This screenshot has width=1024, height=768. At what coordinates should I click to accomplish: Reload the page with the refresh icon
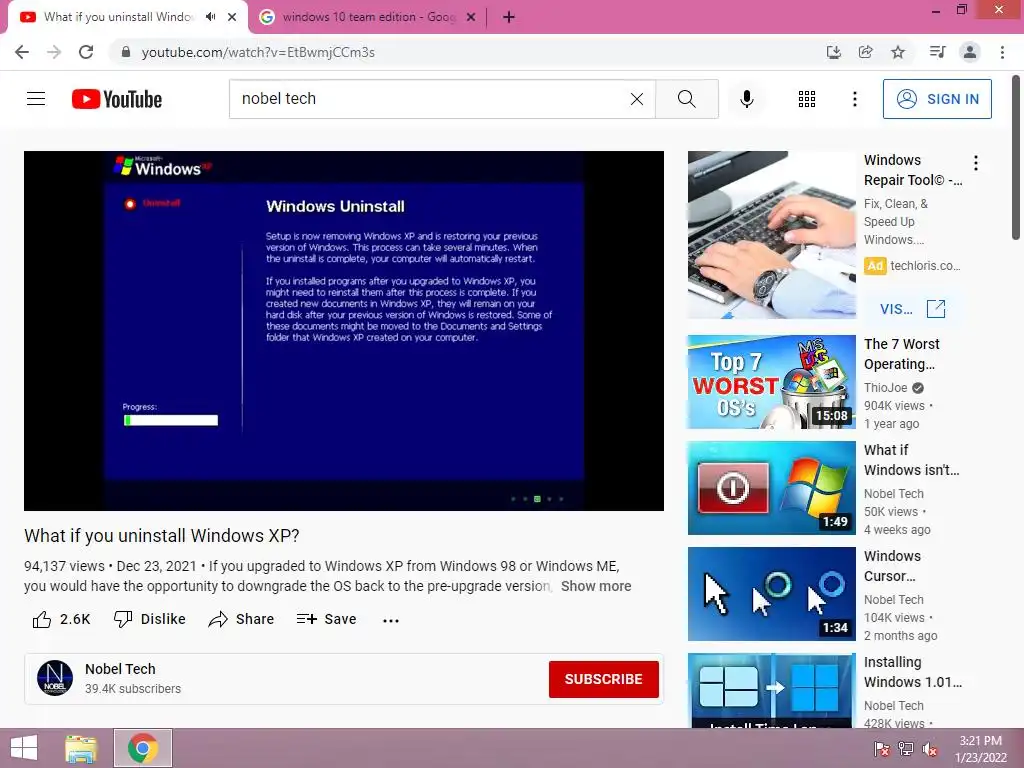point(86,52)
